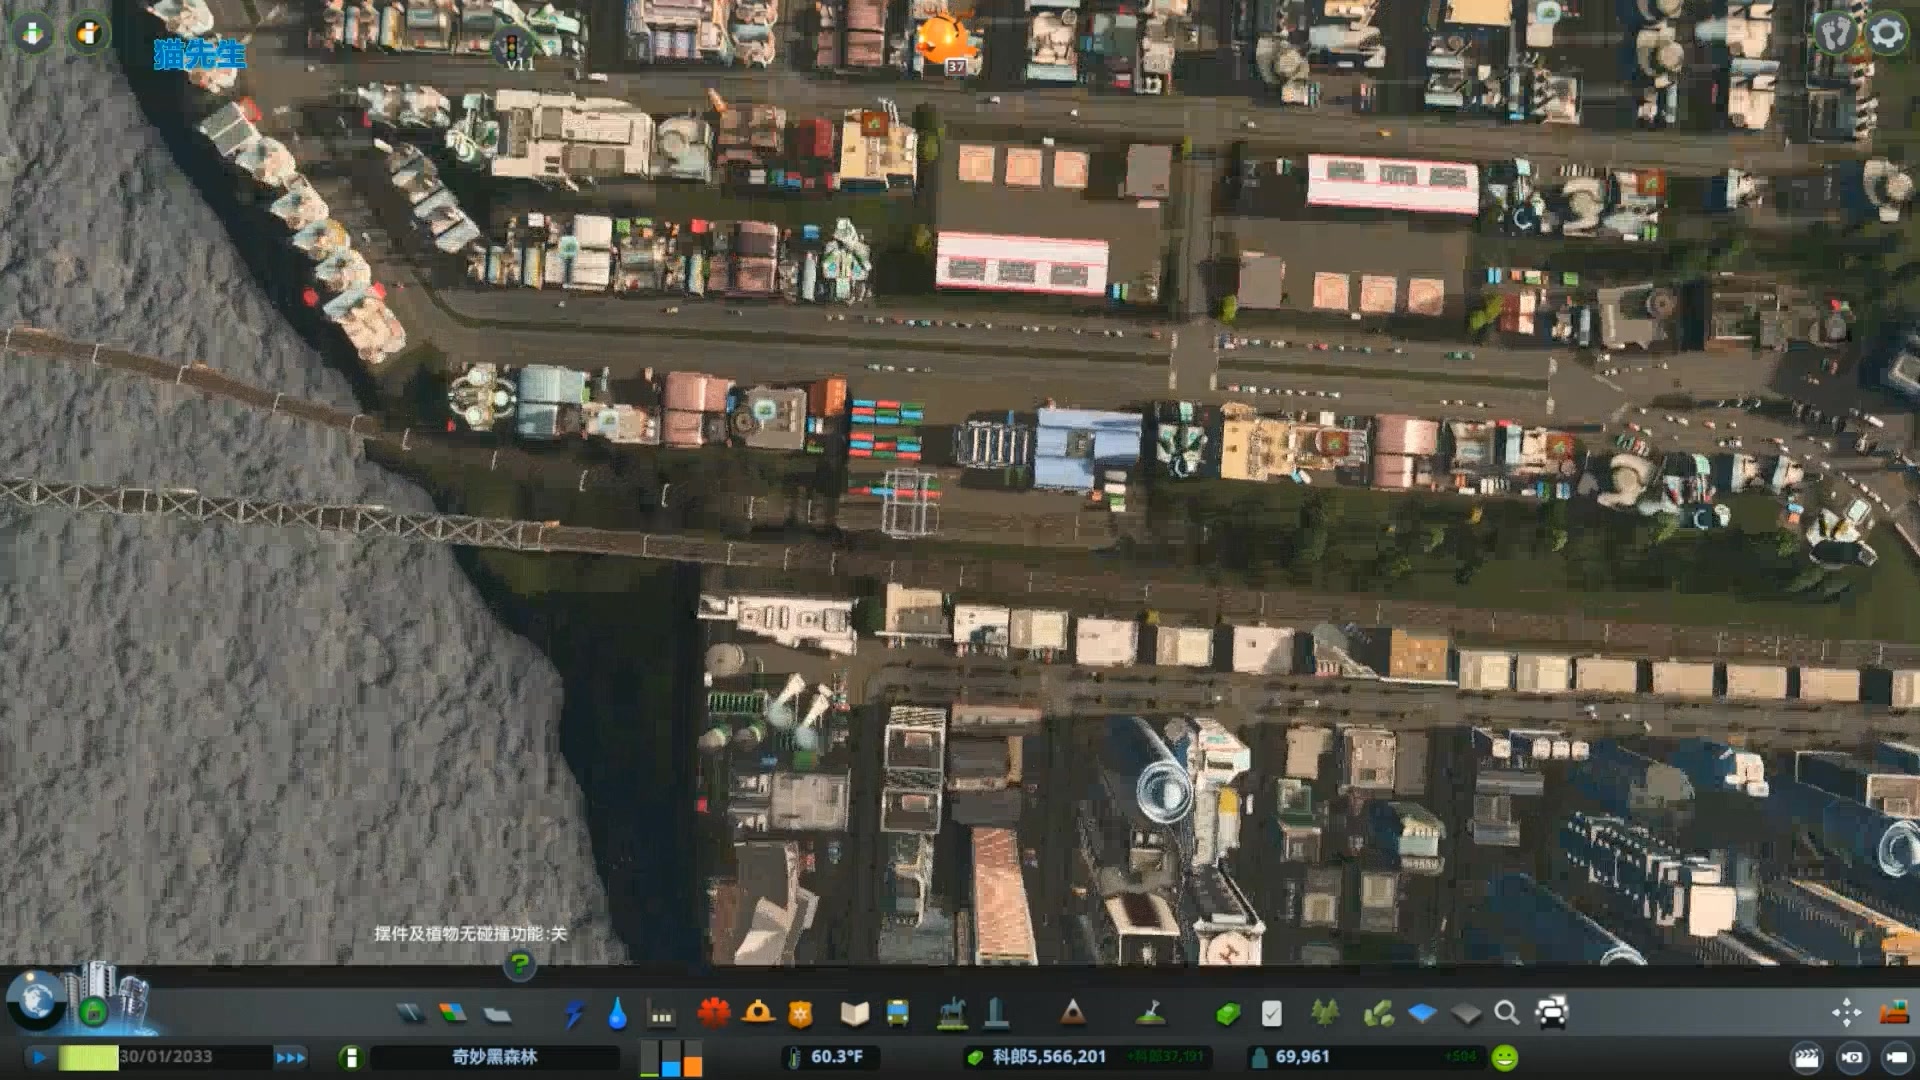
Task: Toggle simulation play/pause
Action: point(40,1057)
